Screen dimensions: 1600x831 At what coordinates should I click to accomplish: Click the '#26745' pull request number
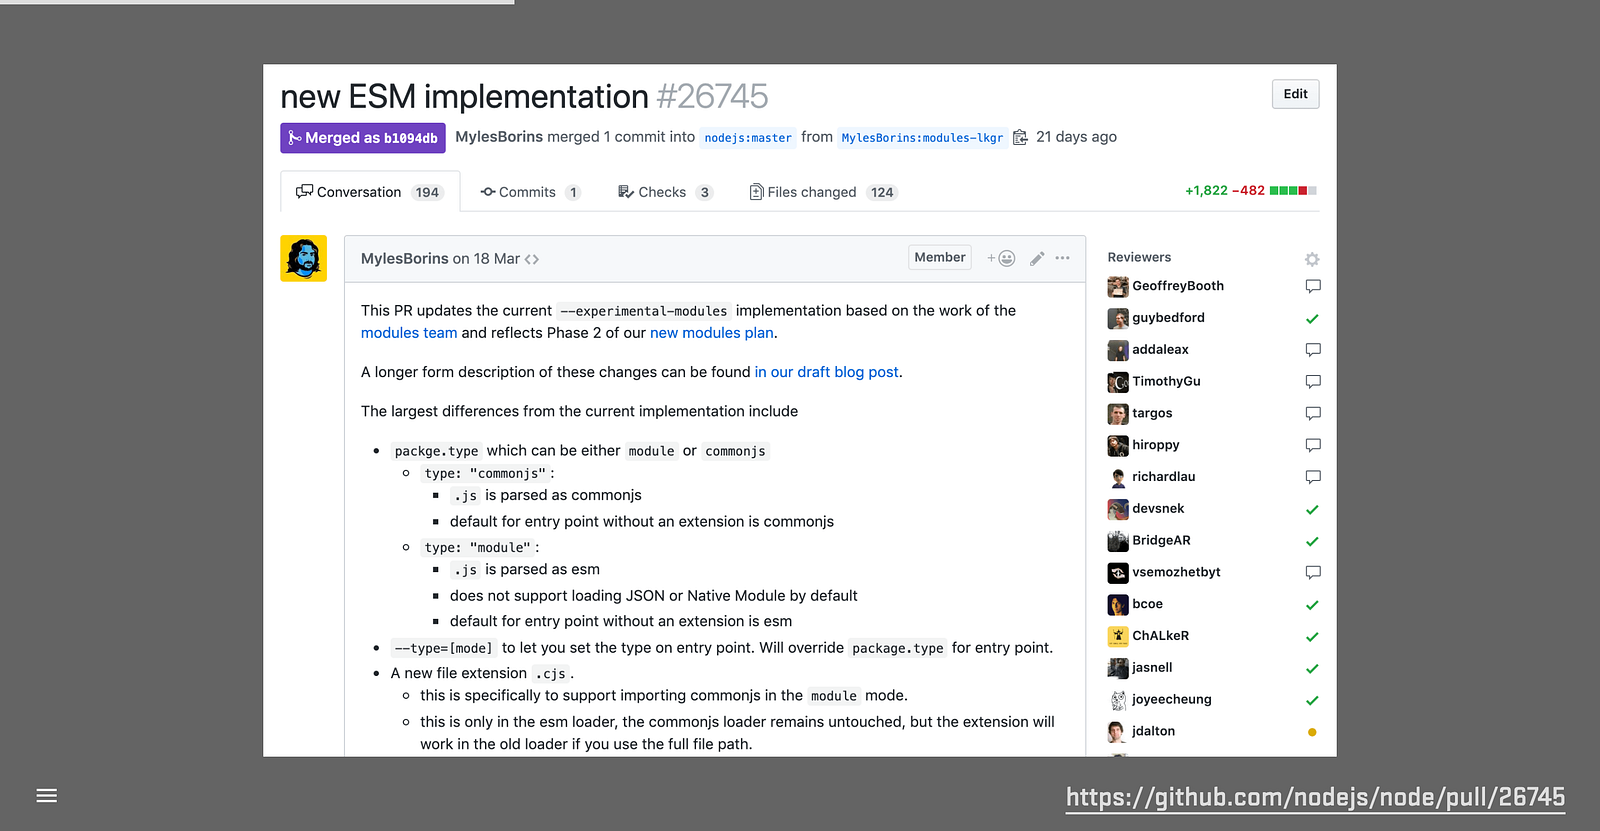pyautogui.click(x=712, y=96)
